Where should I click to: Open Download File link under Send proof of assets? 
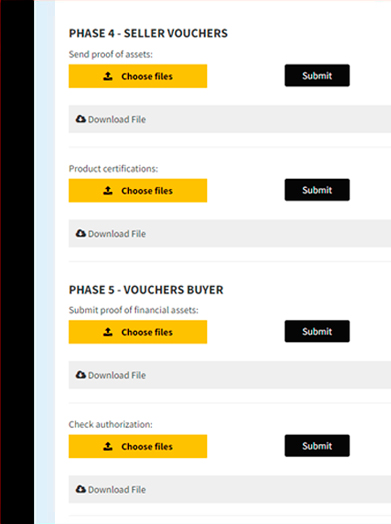117,119
